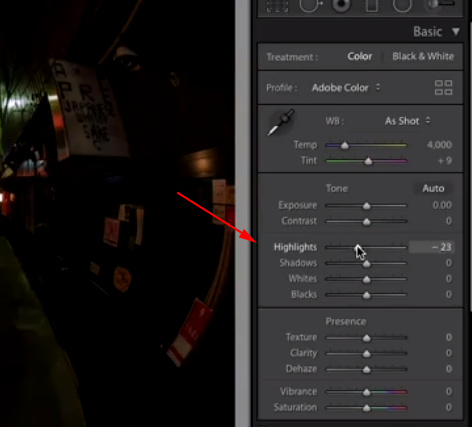Click the Clarity value 0
472x427 pixels.
[x=449, y=353]
